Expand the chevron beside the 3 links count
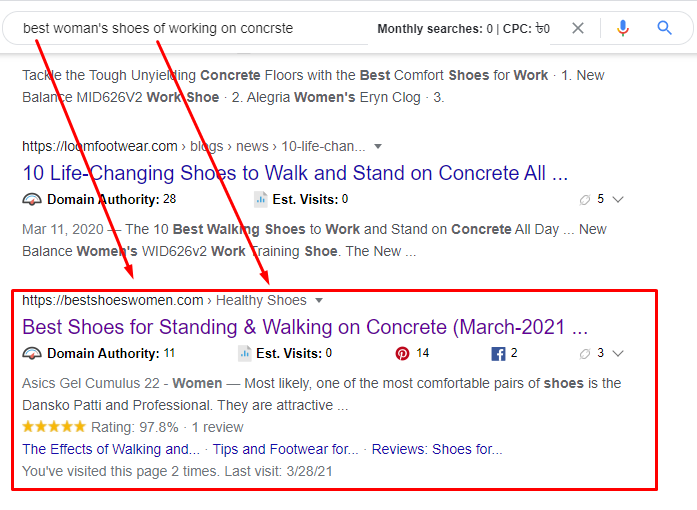 [618, 353]
